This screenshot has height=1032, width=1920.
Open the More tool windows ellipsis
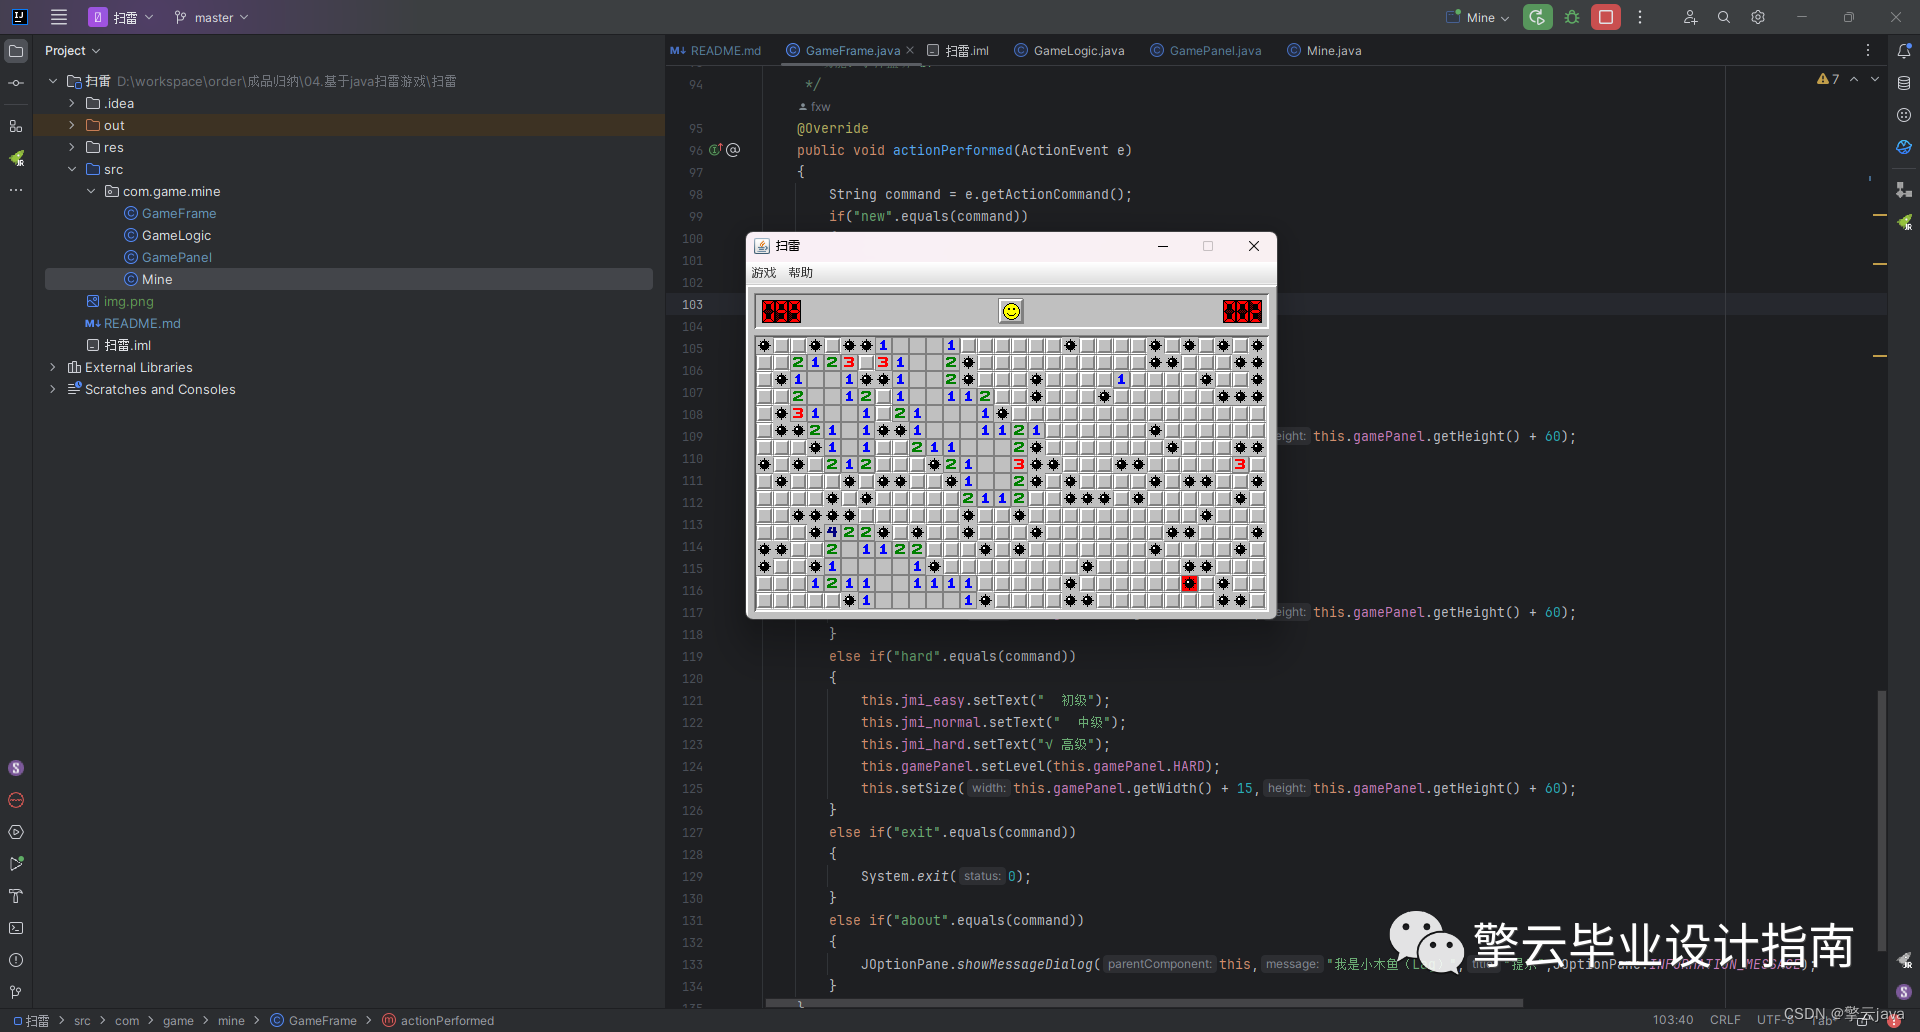[16, 190]
